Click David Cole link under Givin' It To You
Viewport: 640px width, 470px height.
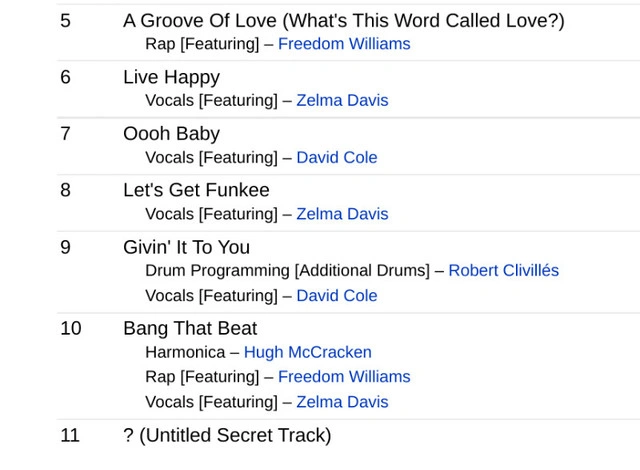coord(336,296)
